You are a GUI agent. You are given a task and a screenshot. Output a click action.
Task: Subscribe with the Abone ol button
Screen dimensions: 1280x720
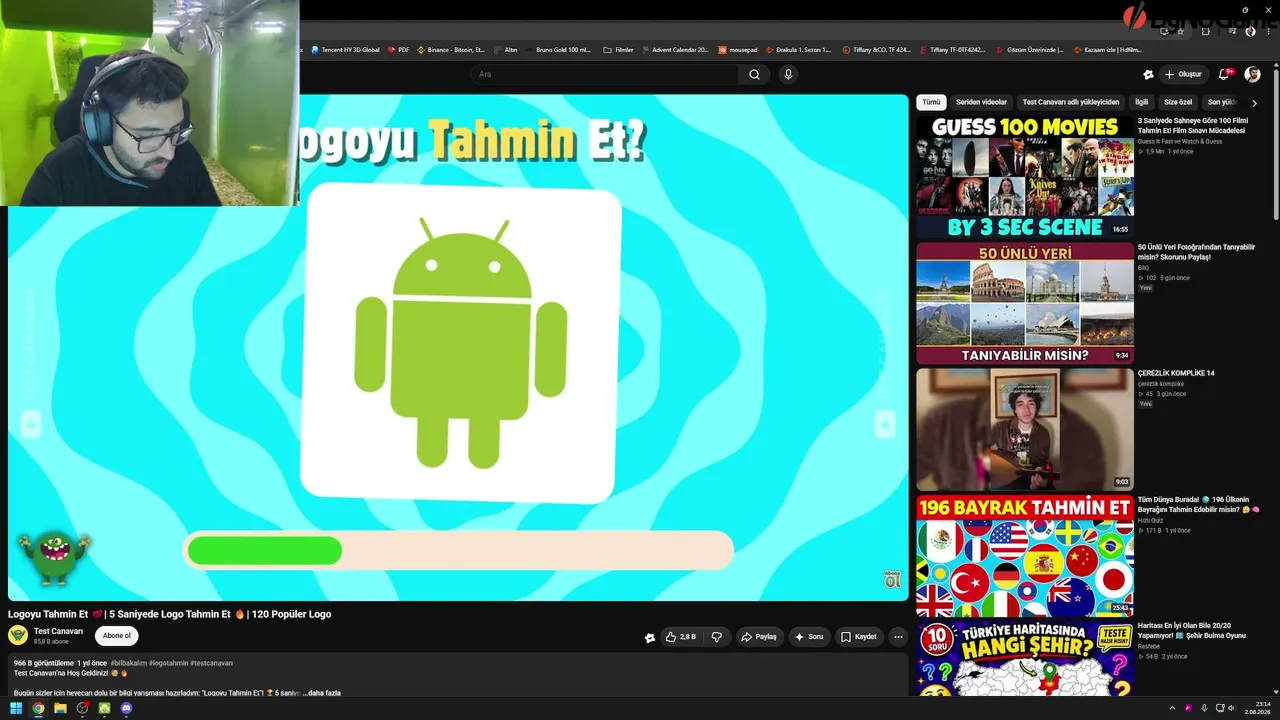click(116, 636)
